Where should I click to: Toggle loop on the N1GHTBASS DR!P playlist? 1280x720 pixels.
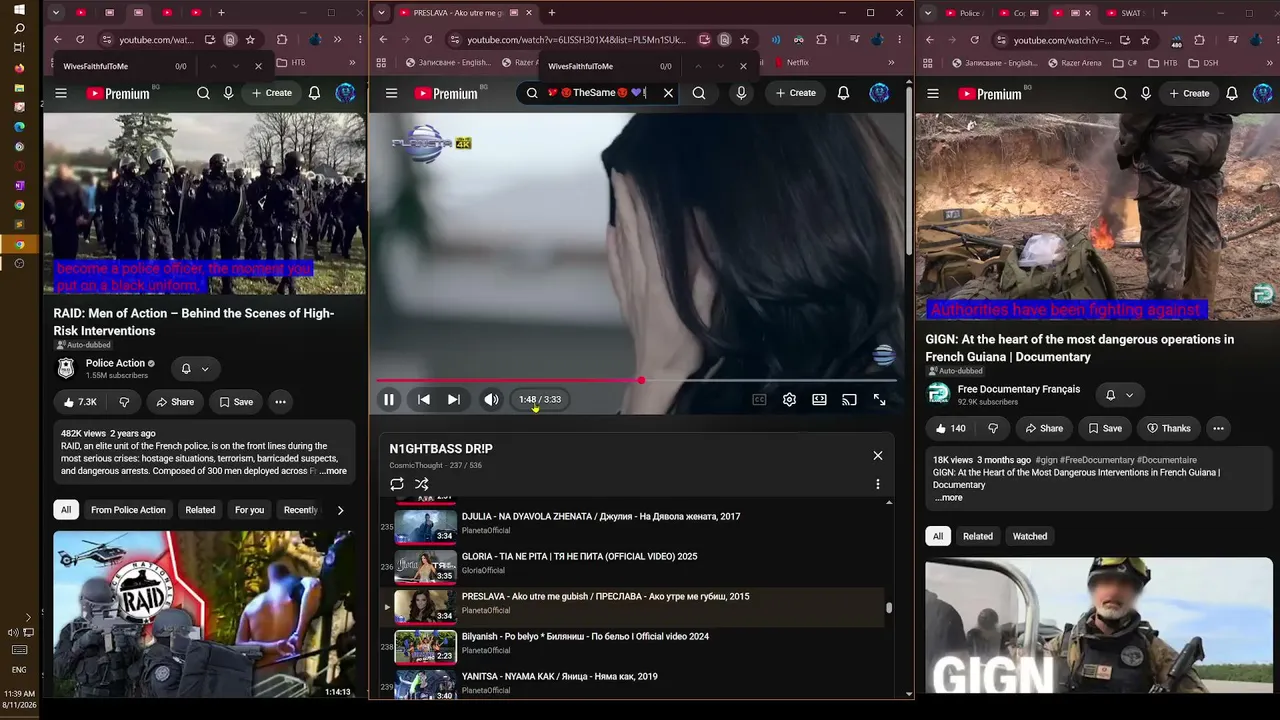(x=397, y=484)
